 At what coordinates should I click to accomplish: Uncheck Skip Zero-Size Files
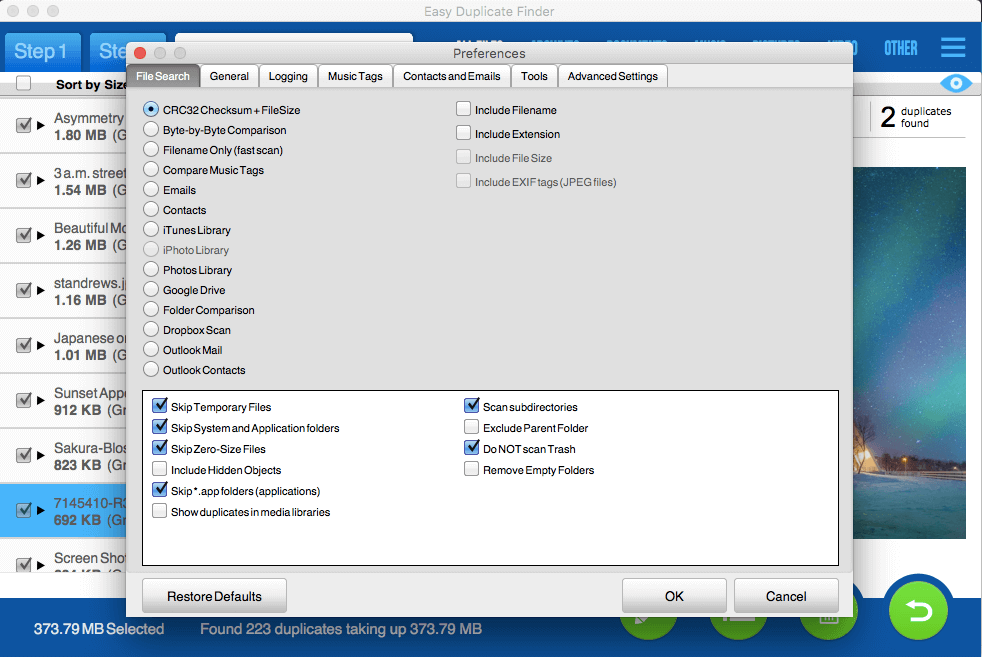click(160, 448)
